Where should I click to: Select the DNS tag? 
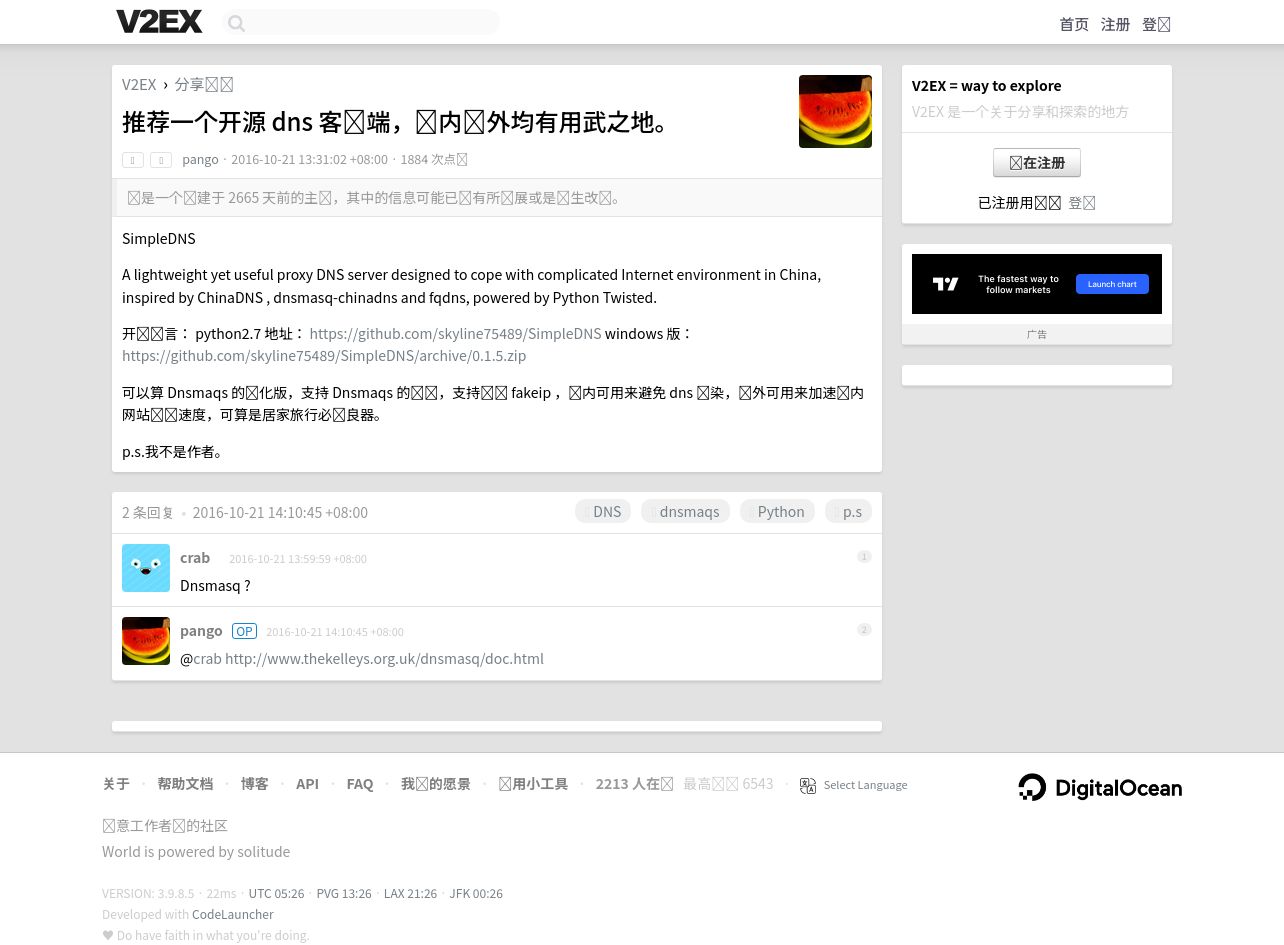pos(603,511)
